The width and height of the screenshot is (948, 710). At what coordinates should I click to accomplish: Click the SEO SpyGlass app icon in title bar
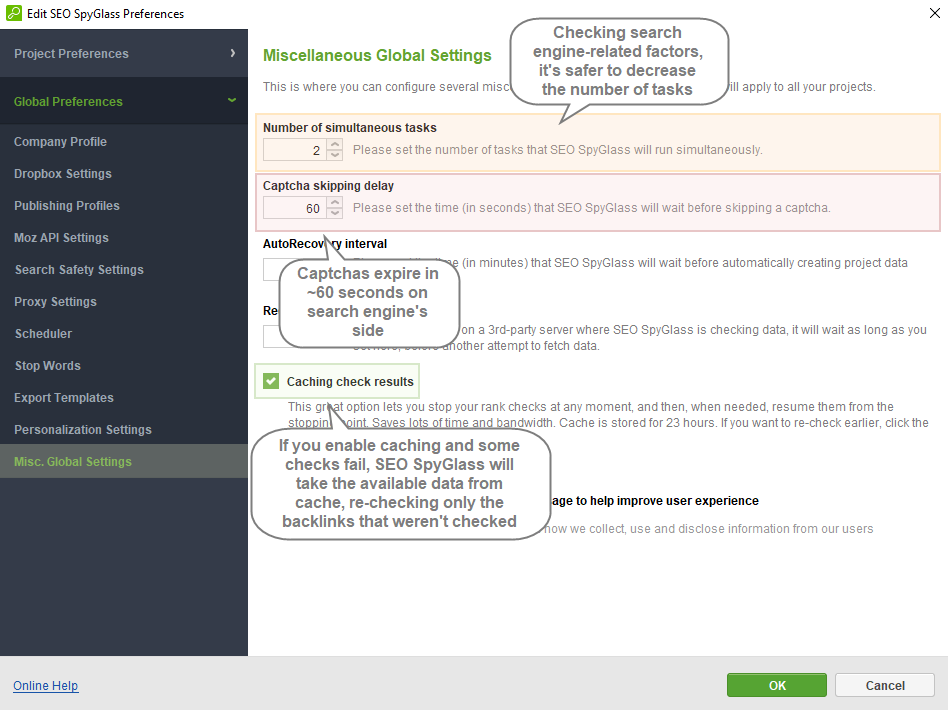(x=13, y=13)
